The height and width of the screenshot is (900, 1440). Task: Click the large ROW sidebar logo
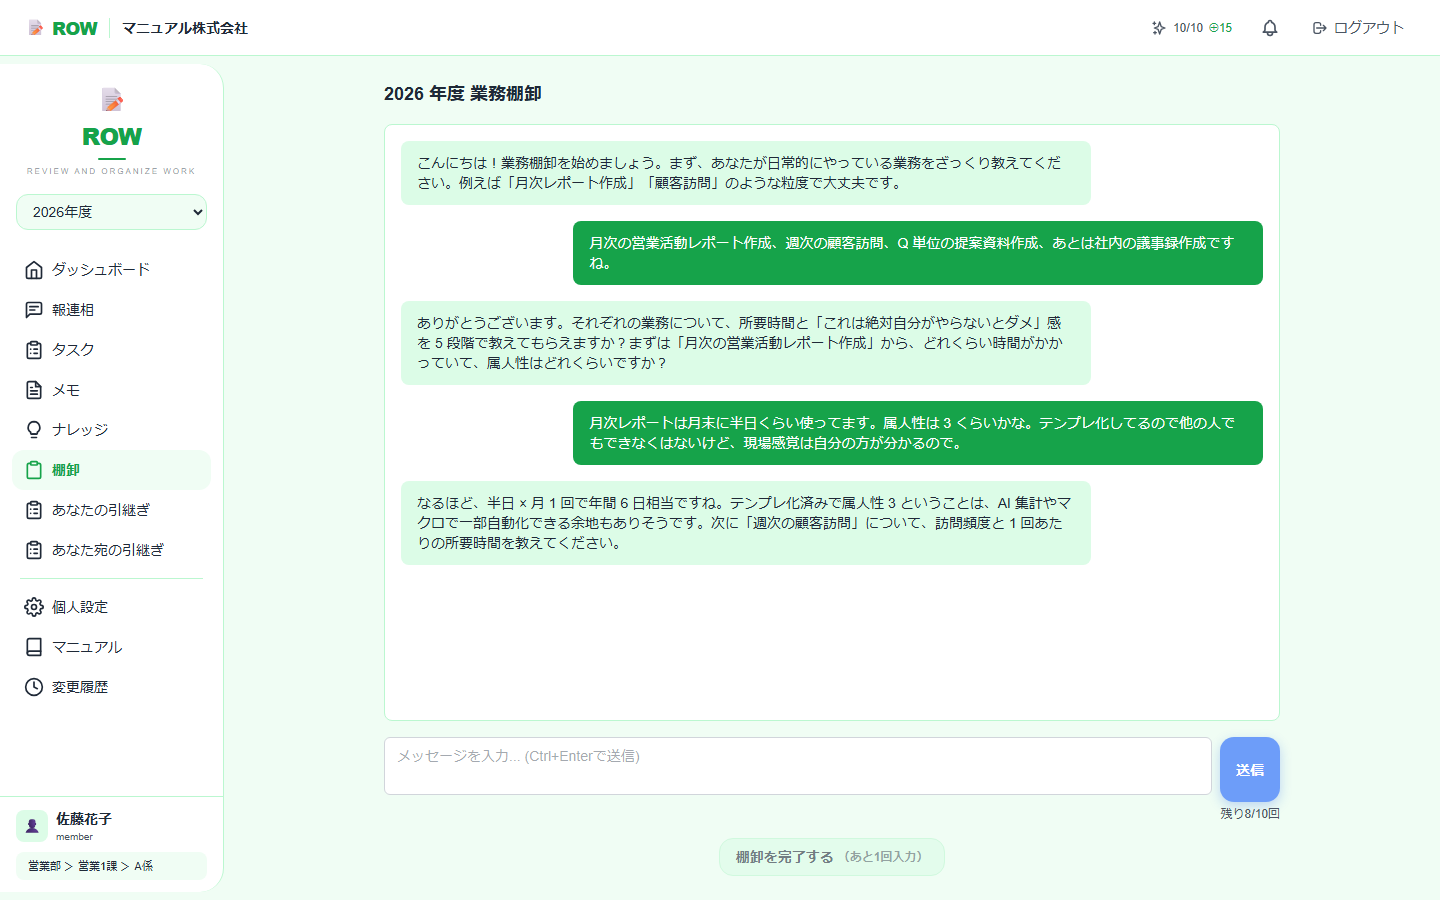pyautogui.click(x=112, y=137)
